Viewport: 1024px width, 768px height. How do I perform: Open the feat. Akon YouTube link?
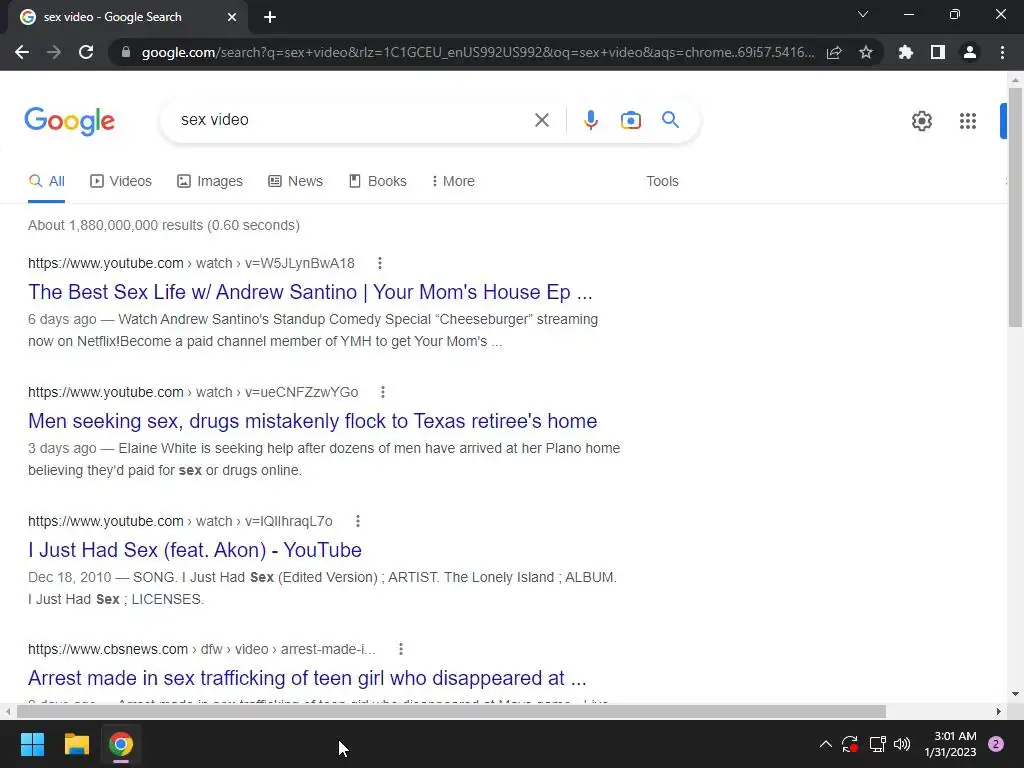pyautogui.click(x=195, y=550)
